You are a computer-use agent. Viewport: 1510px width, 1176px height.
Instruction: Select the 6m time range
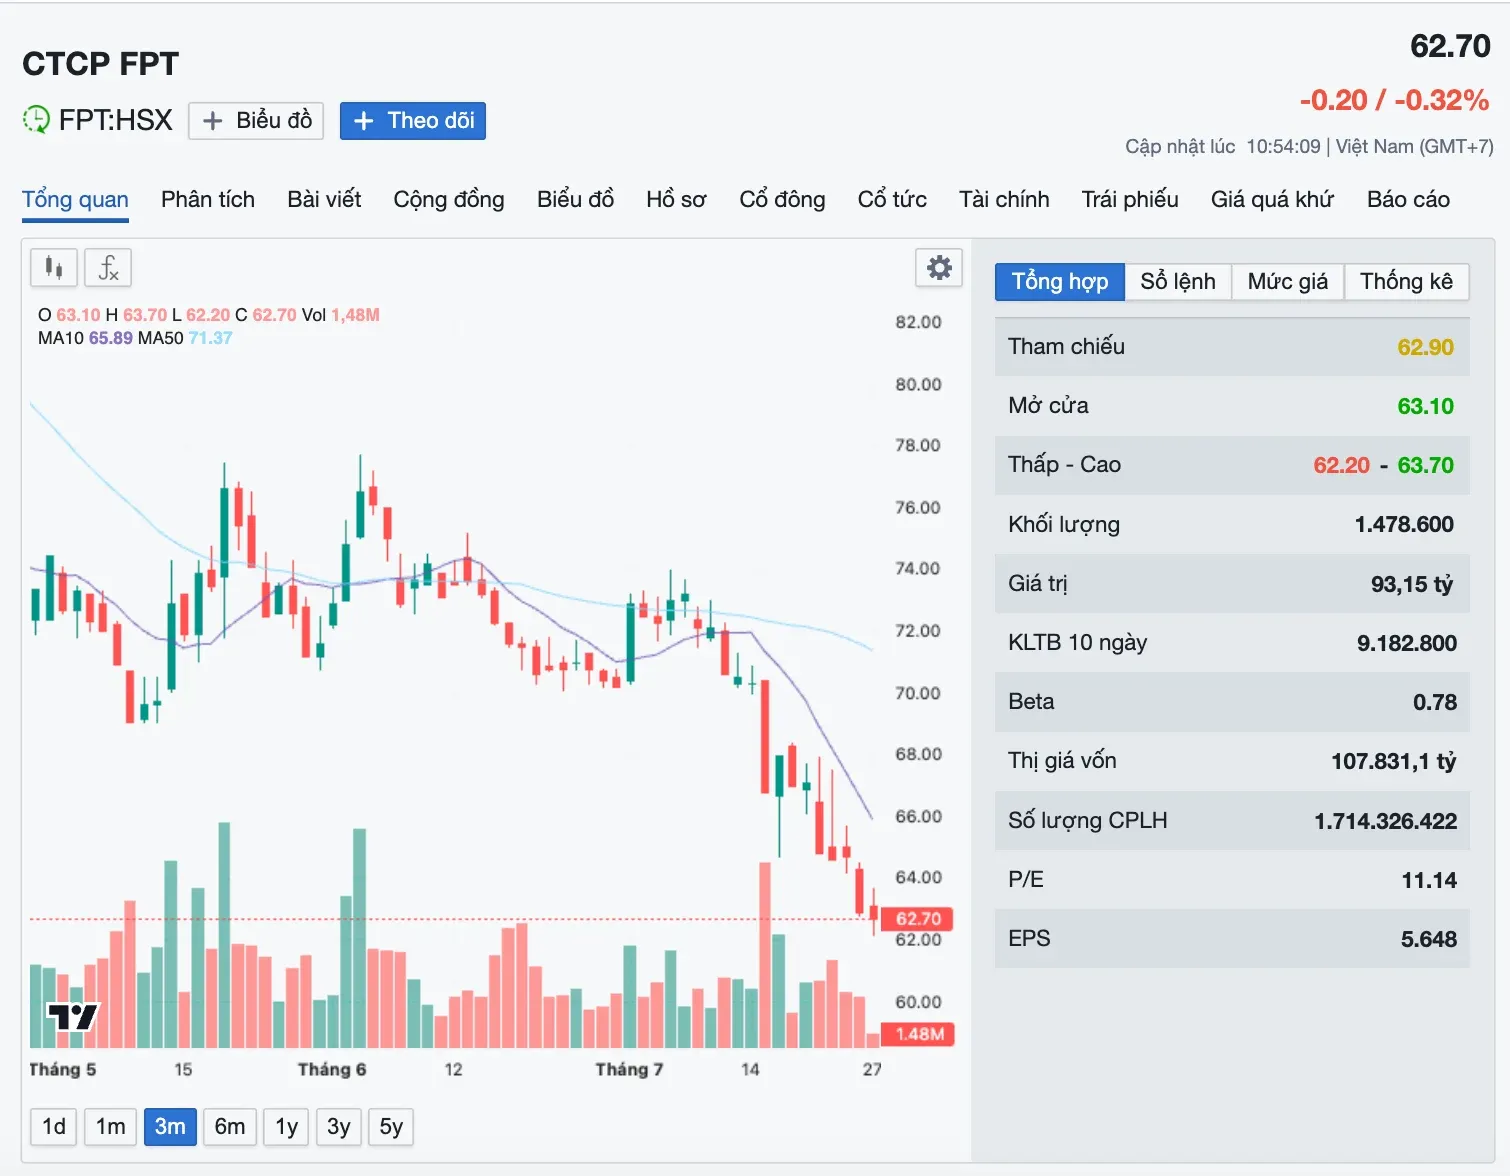230,1127
